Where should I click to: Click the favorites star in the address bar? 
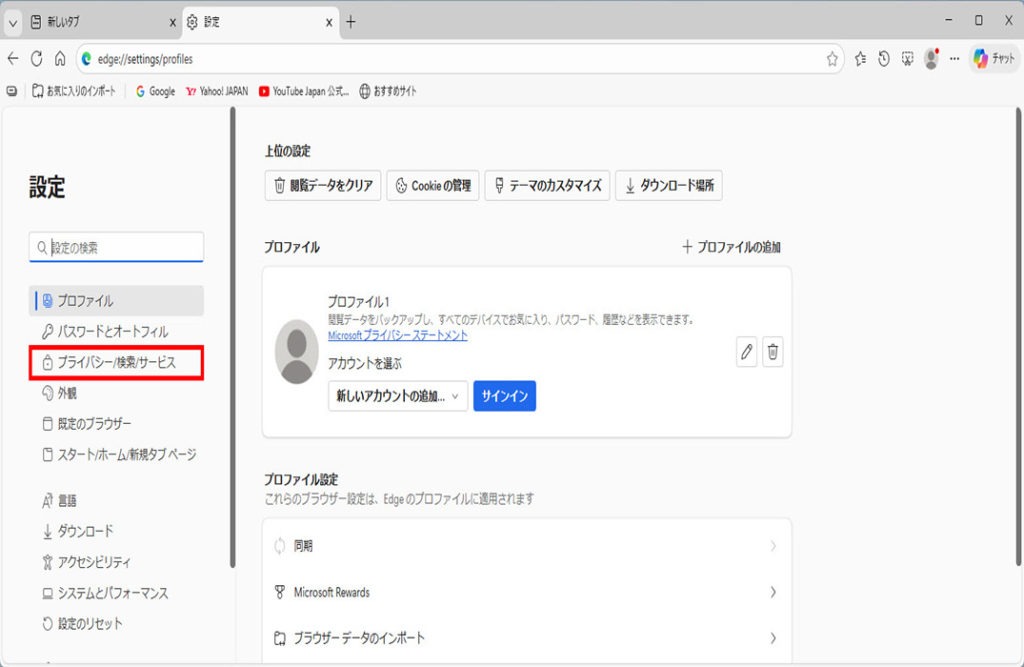(x=832, y=59)
